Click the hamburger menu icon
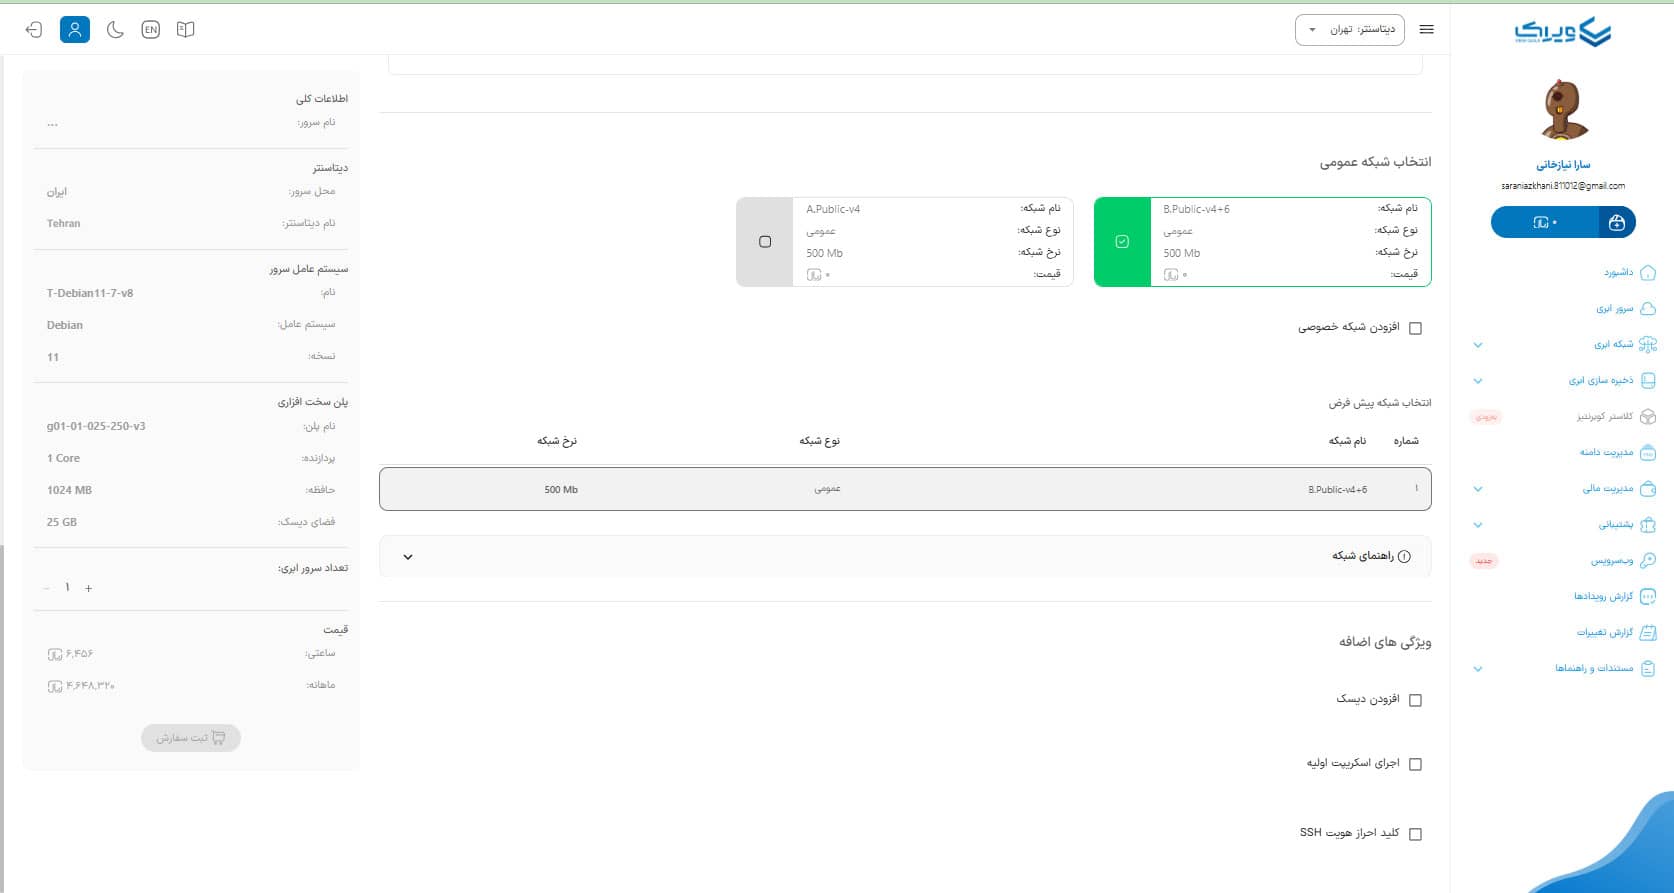 click(x=1427, y=30)
